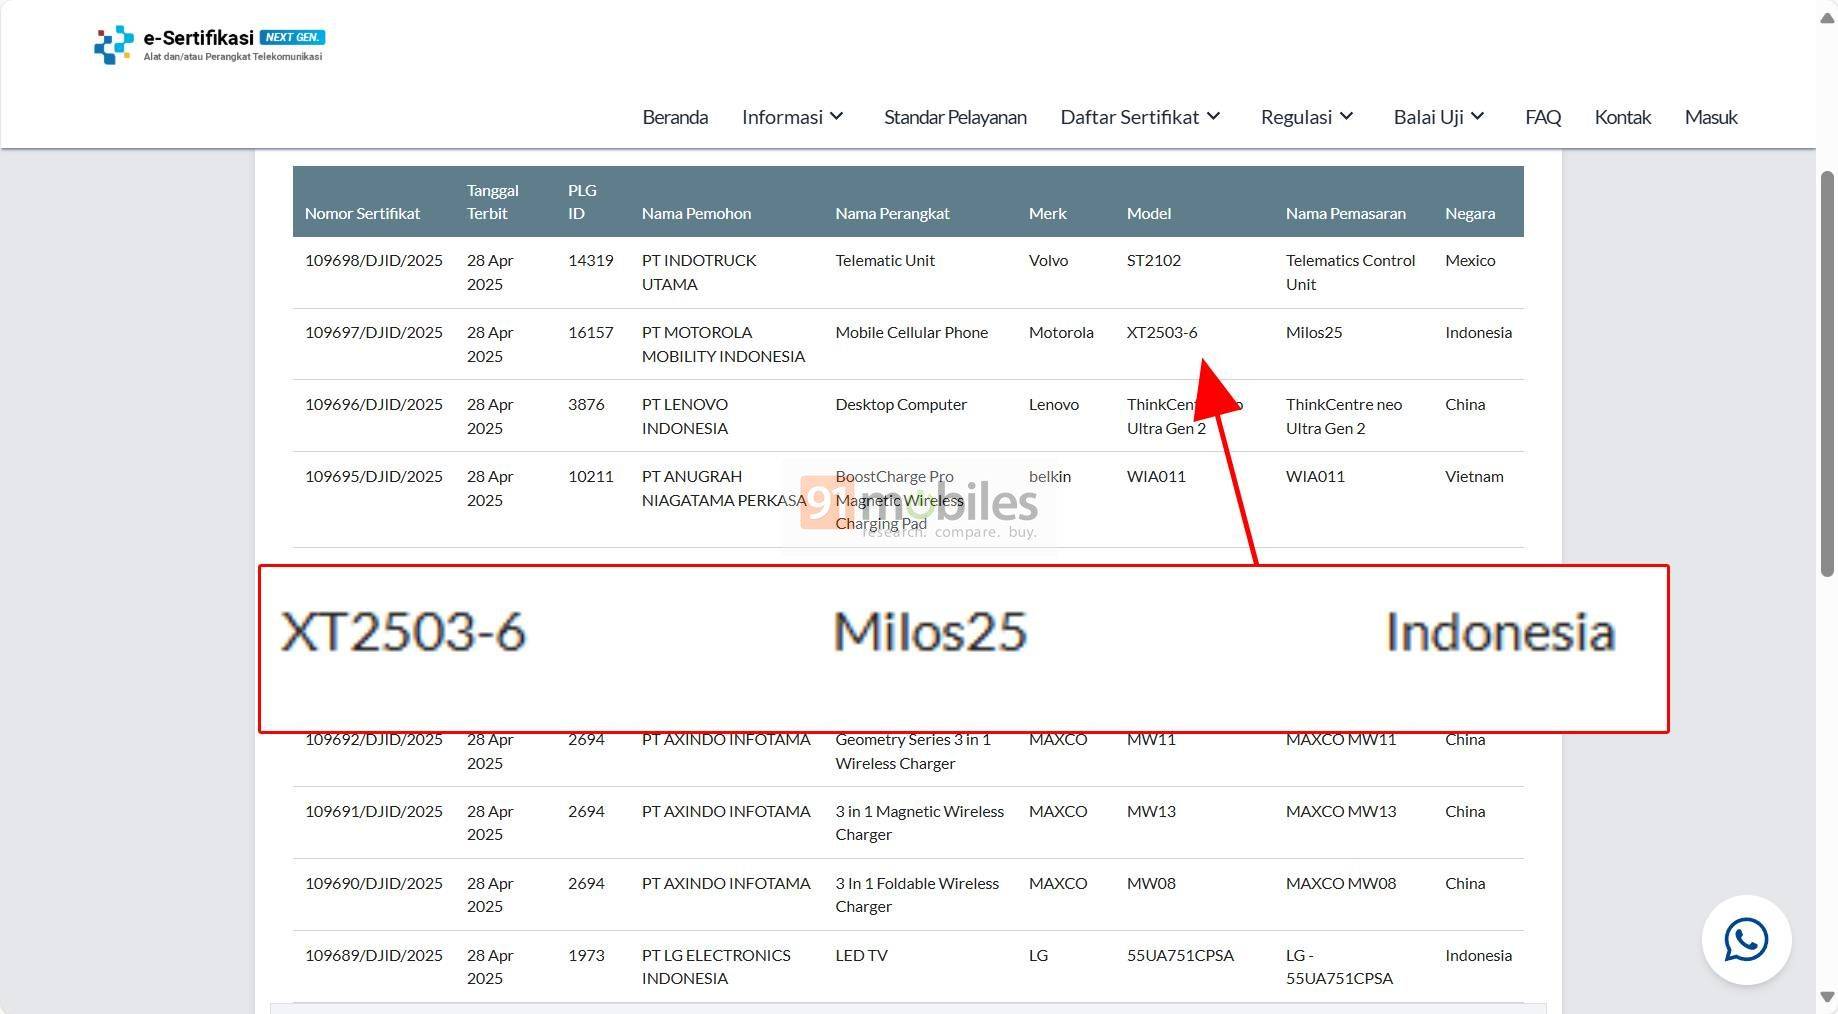Click the MAXCO MW08 marketing name
The width and height of the screenshot is (1838, 1014).
coord(1340,884)
